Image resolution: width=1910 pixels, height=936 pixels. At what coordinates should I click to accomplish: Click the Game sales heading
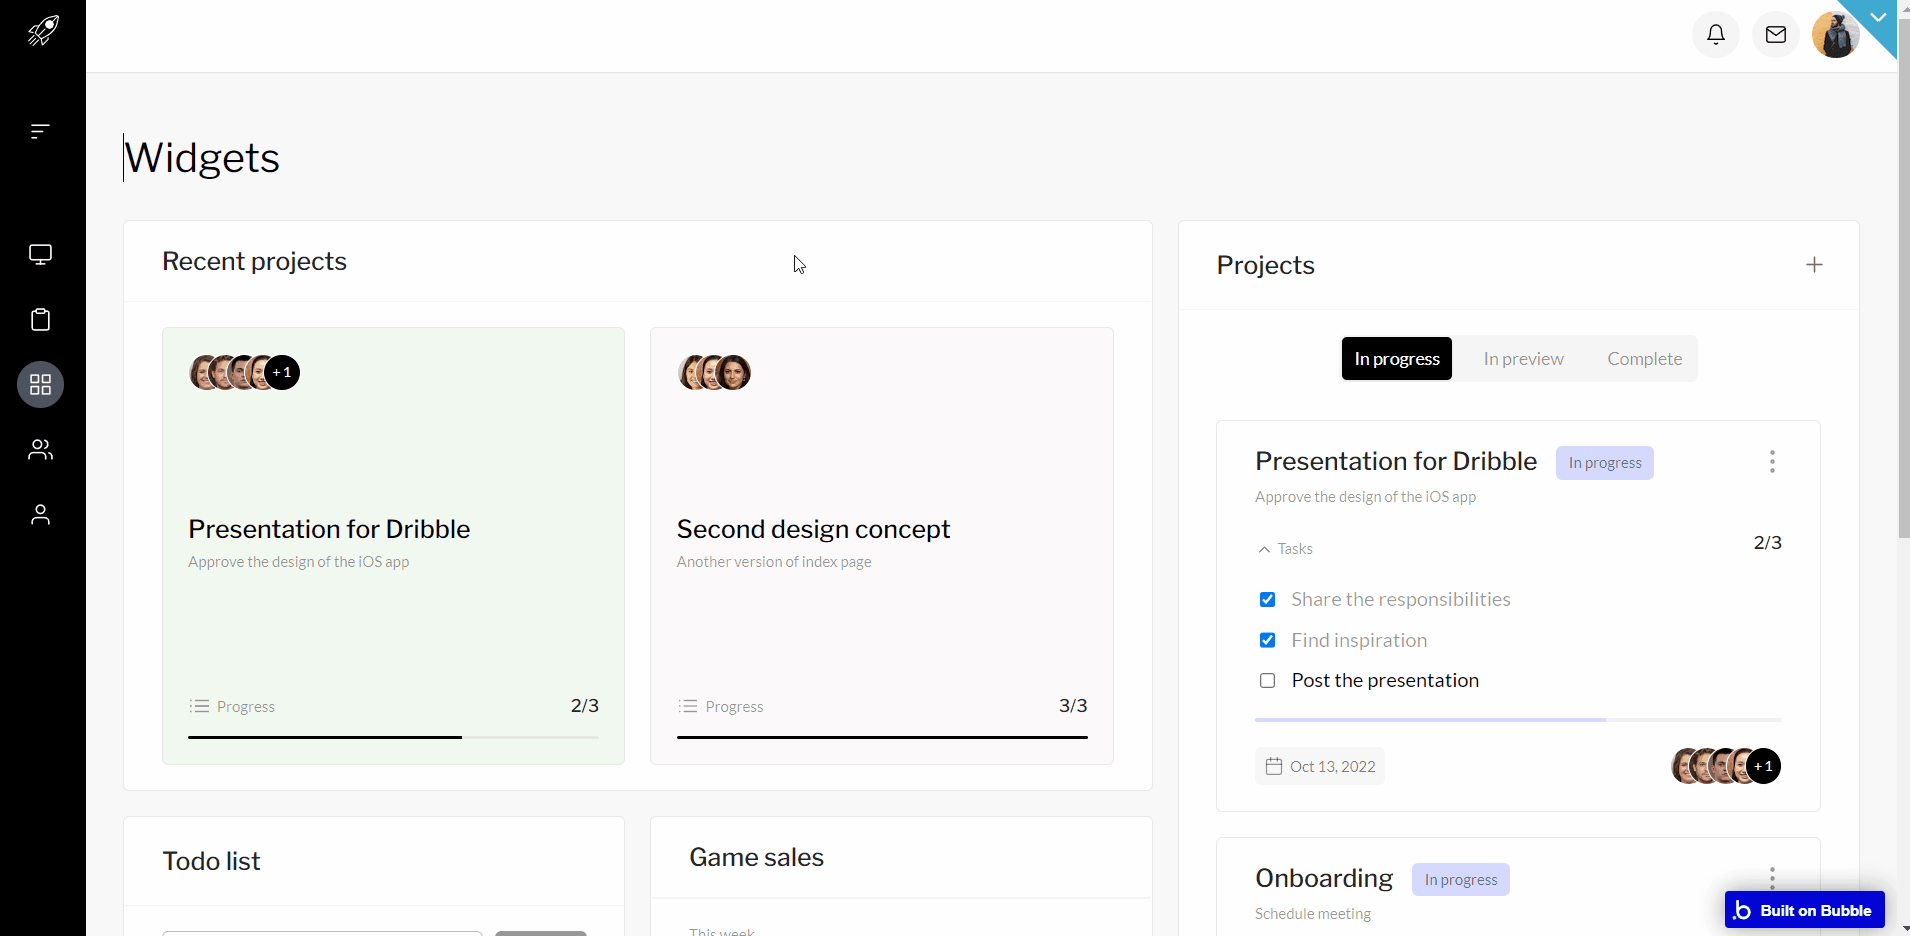tap(756, 857)
